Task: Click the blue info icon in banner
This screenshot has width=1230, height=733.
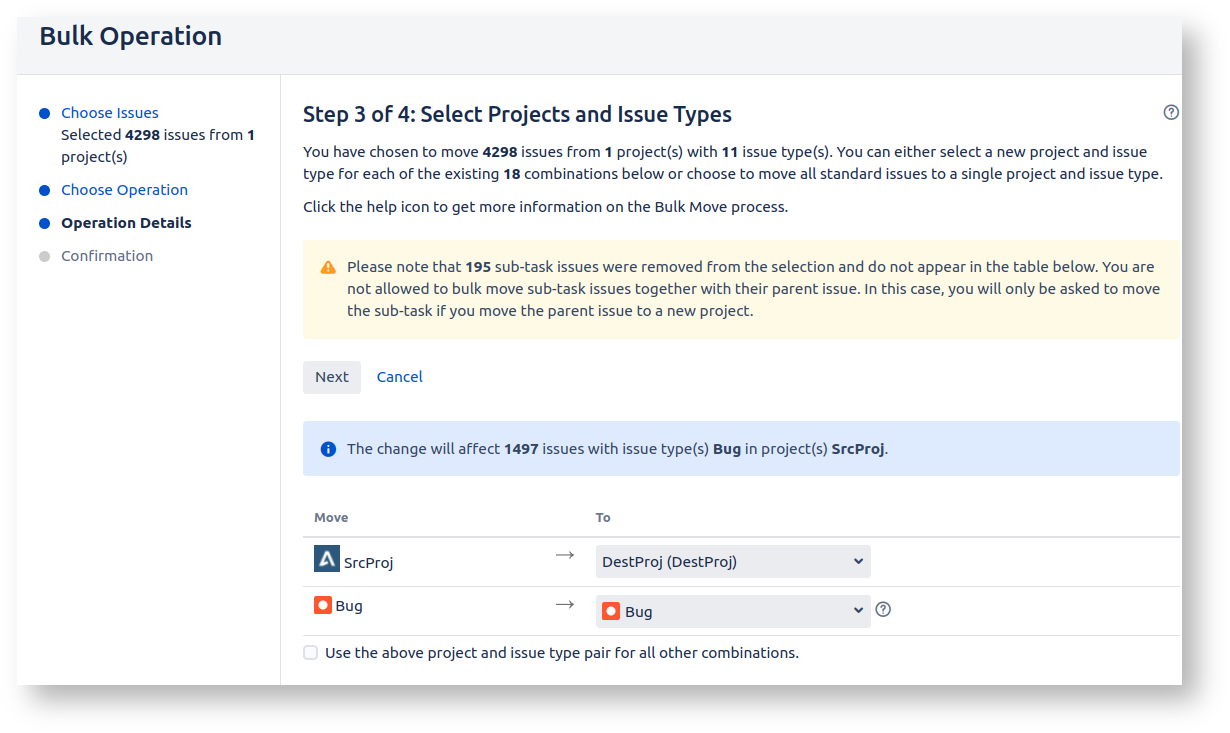Action: [328, 449]
